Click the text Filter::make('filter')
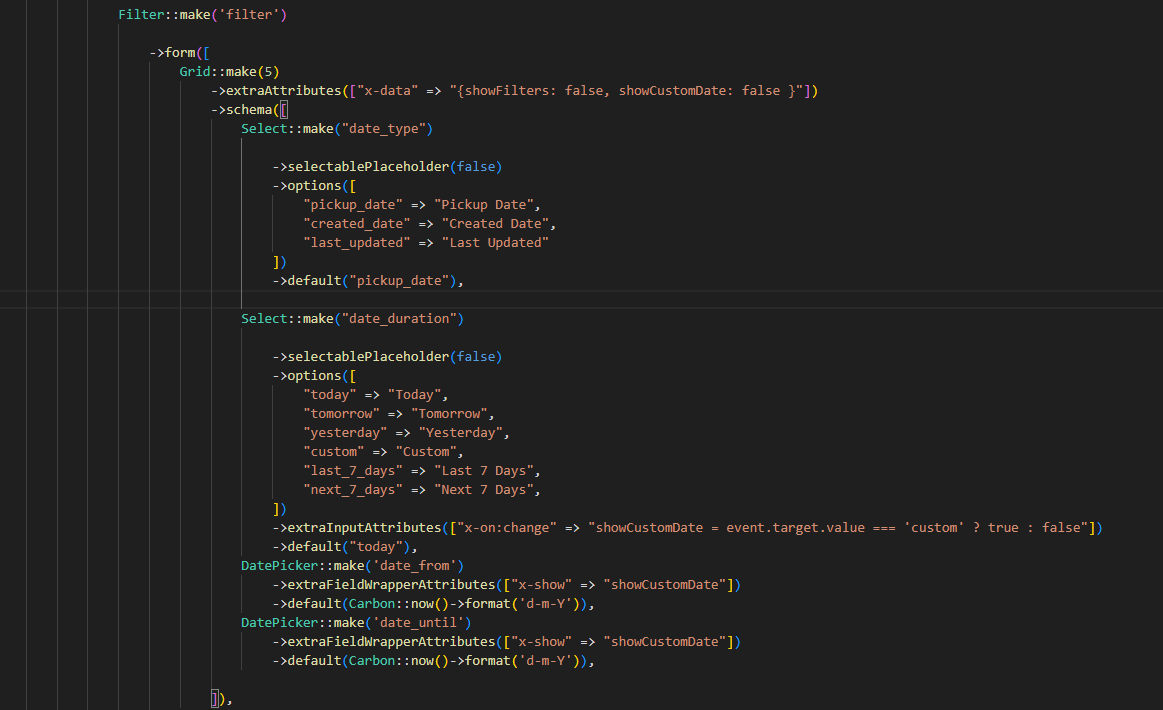1163x710 pixels. [x=202, y=15]
